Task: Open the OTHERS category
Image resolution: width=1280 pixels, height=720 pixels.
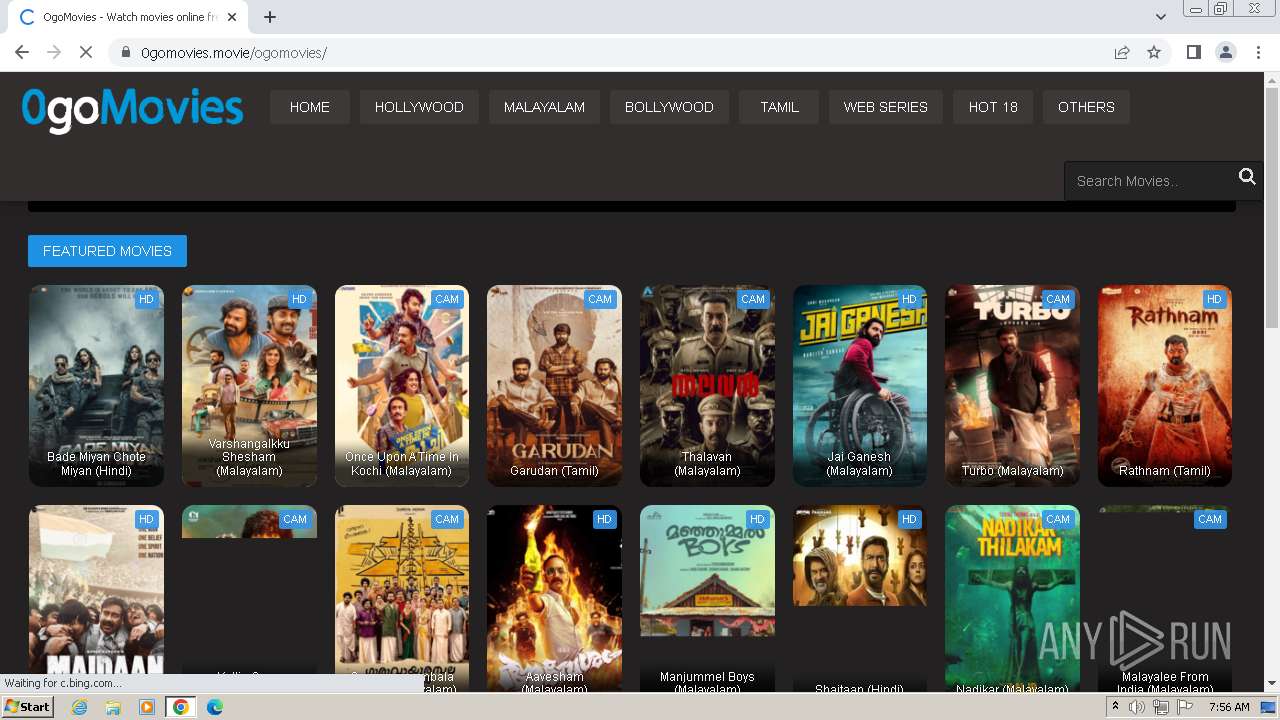Action: tap(1086, 107)
